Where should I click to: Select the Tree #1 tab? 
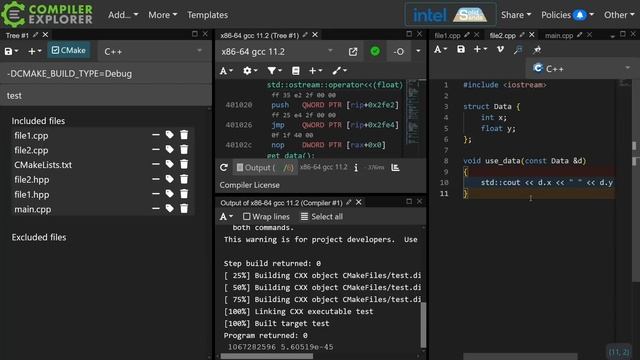click(x=17, y=36)
